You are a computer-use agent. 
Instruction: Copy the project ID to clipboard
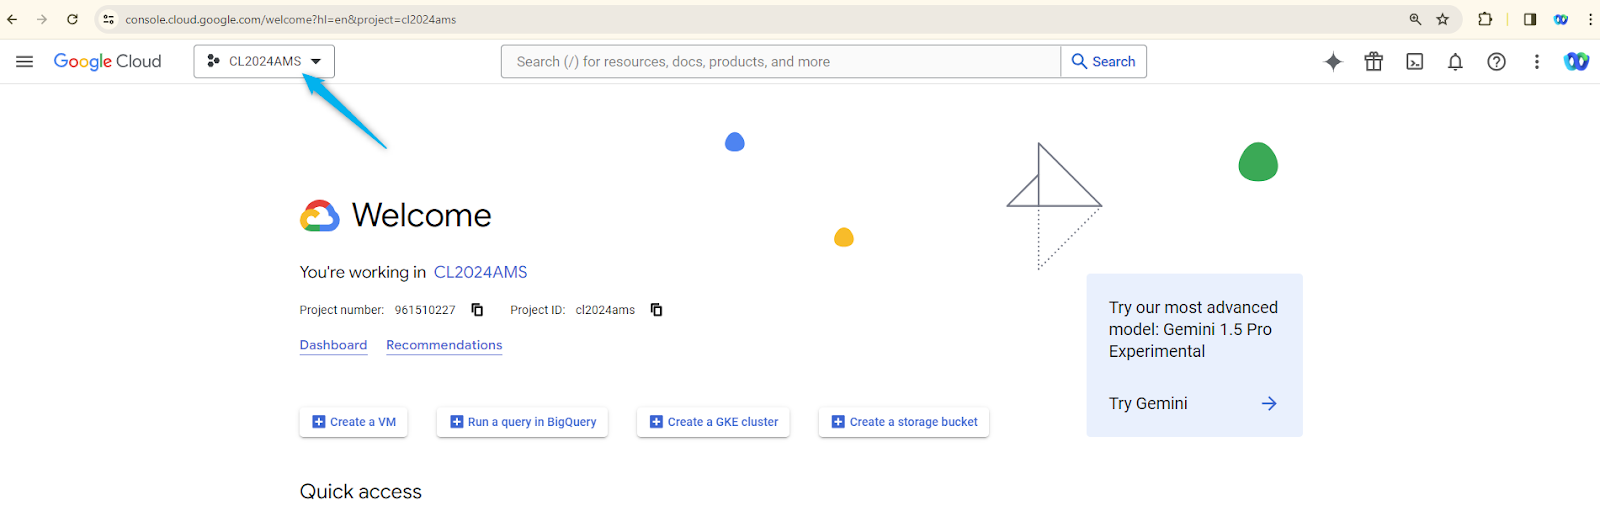coord(657,310)
